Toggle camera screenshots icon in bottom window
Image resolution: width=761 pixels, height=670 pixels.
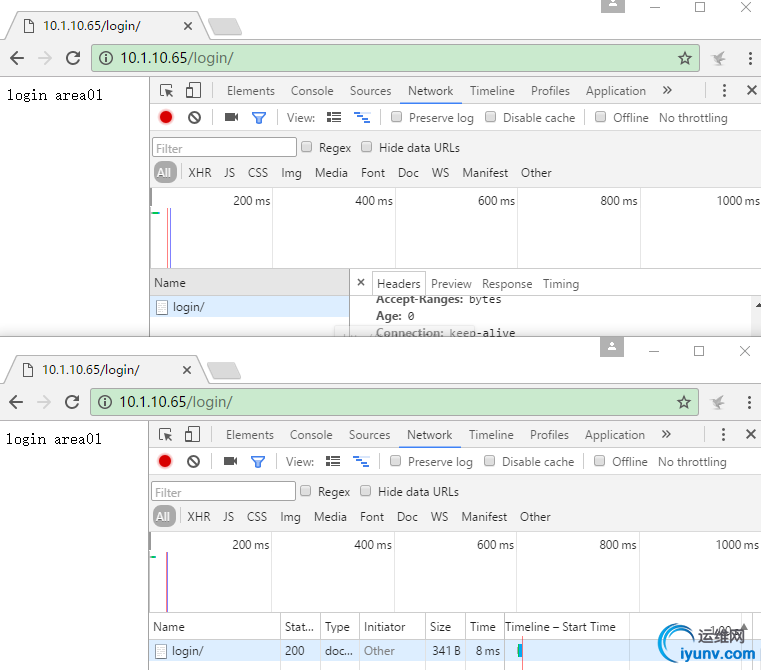coord(230,461)
